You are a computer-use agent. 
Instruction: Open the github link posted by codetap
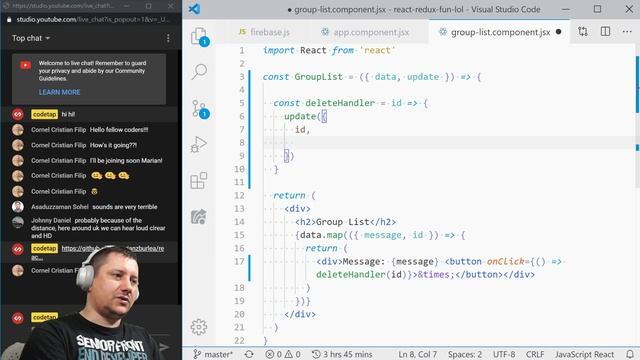coord(113,248)
